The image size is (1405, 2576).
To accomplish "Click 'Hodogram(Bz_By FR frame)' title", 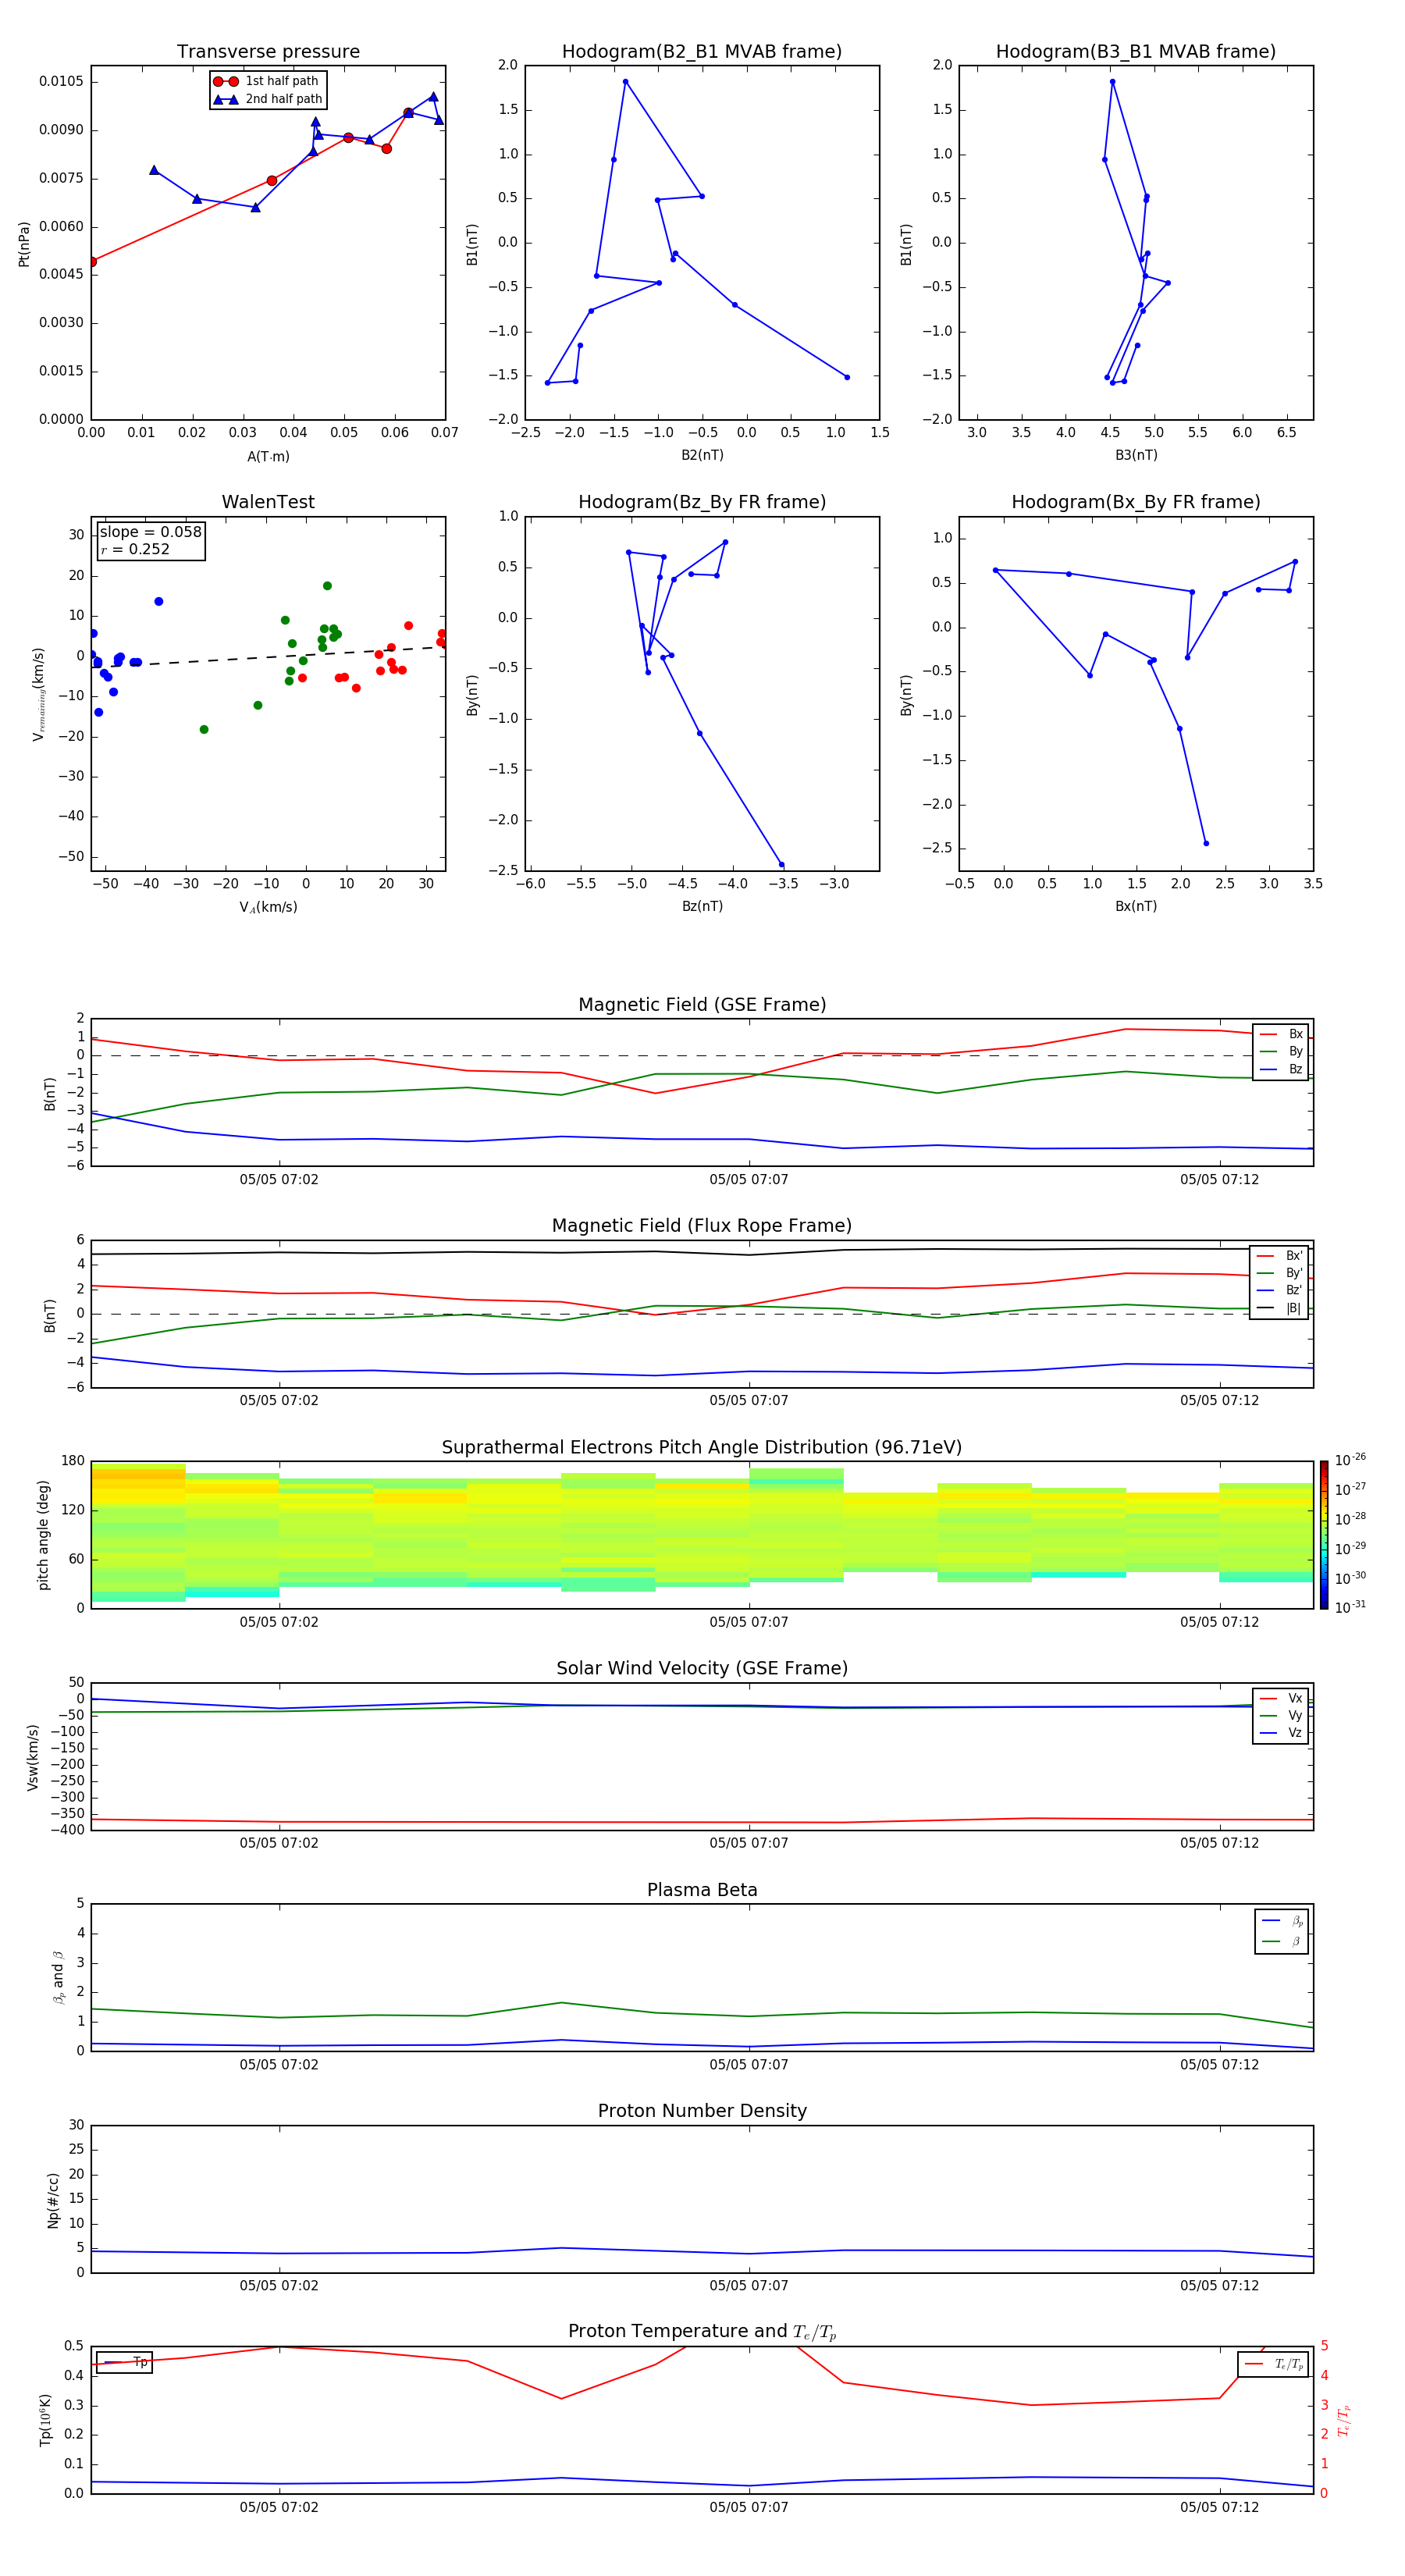I will point(702,502).
